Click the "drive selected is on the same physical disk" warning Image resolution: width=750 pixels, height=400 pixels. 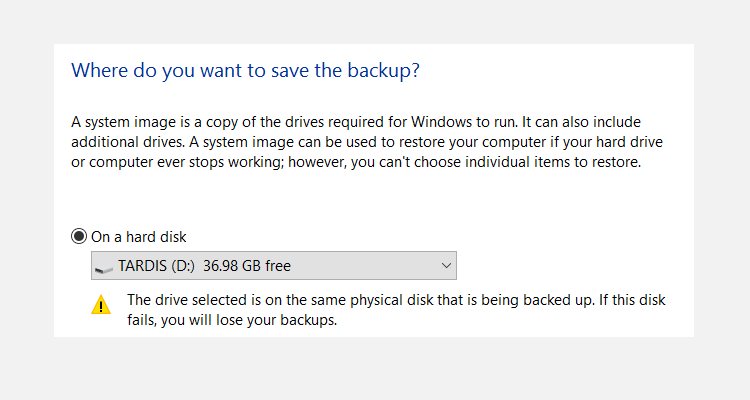point(396,300)
